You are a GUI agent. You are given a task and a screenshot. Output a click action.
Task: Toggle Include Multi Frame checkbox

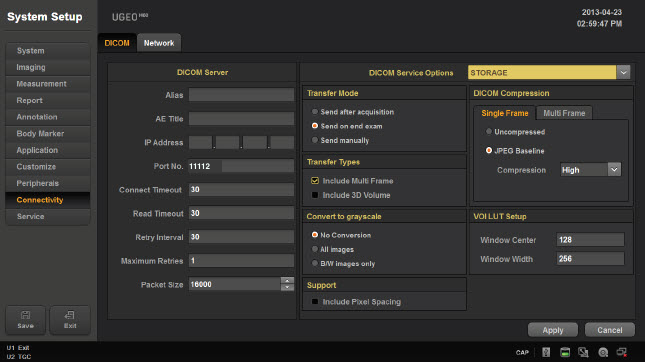[315, 181]
